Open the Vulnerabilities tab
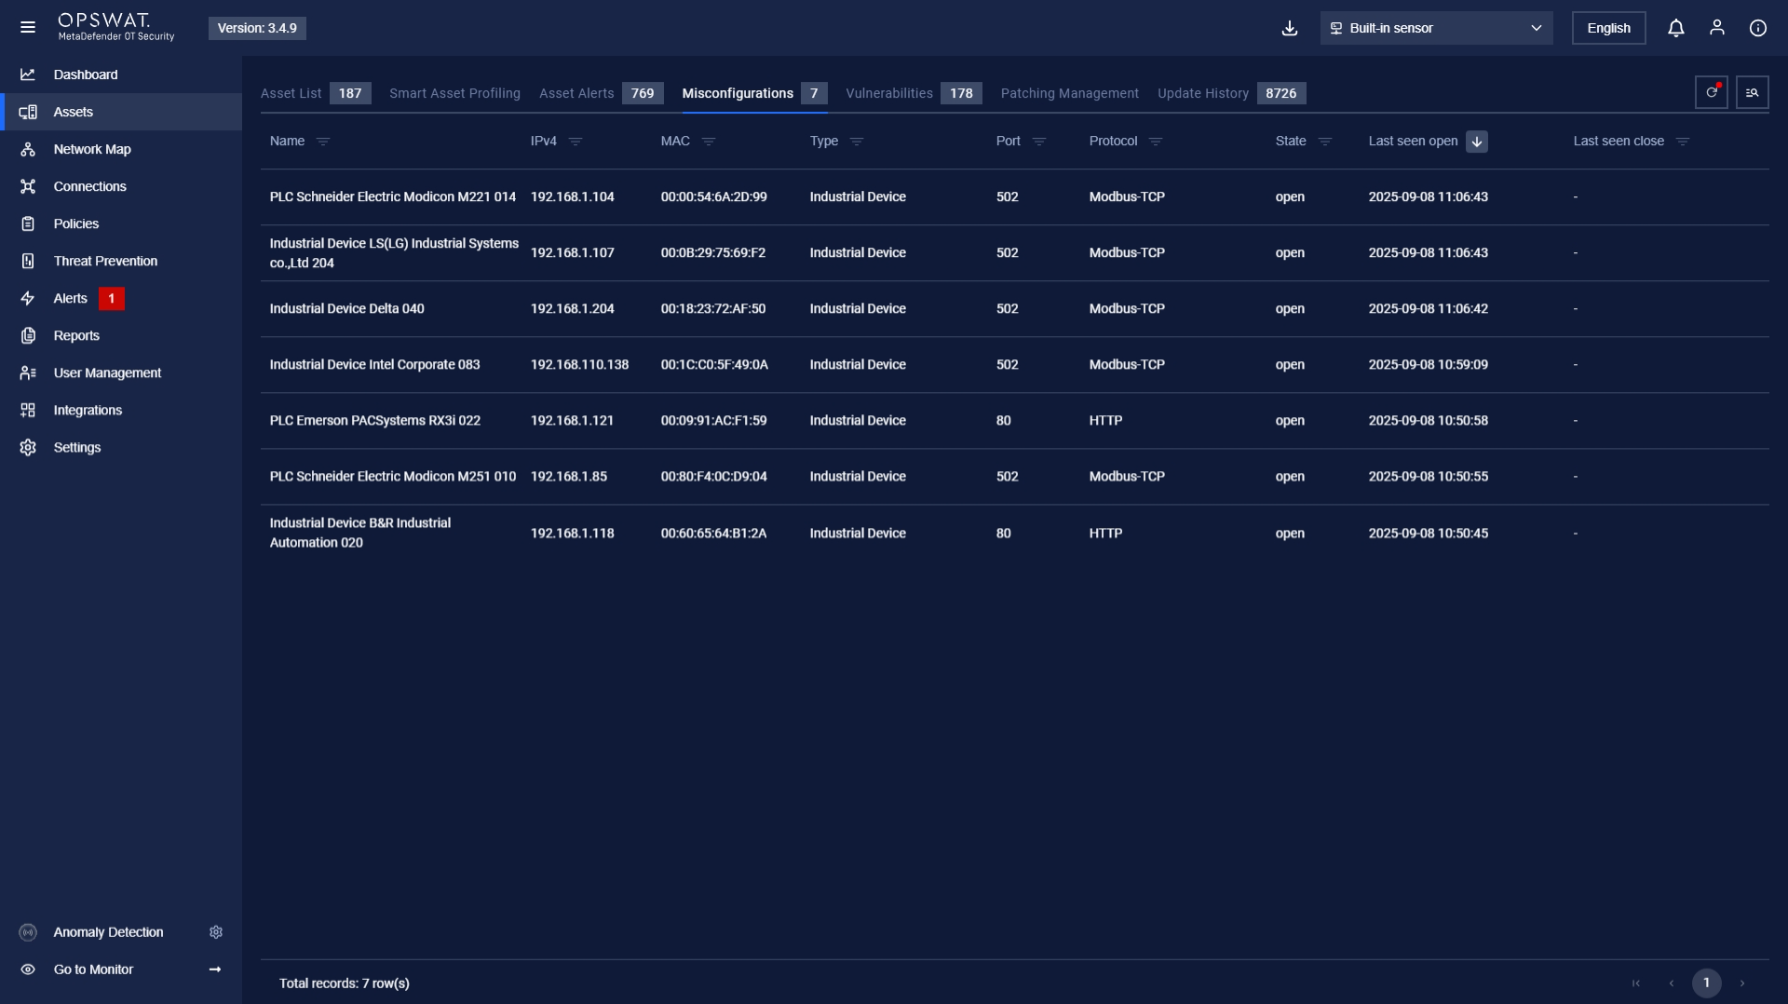 (914, 93)
